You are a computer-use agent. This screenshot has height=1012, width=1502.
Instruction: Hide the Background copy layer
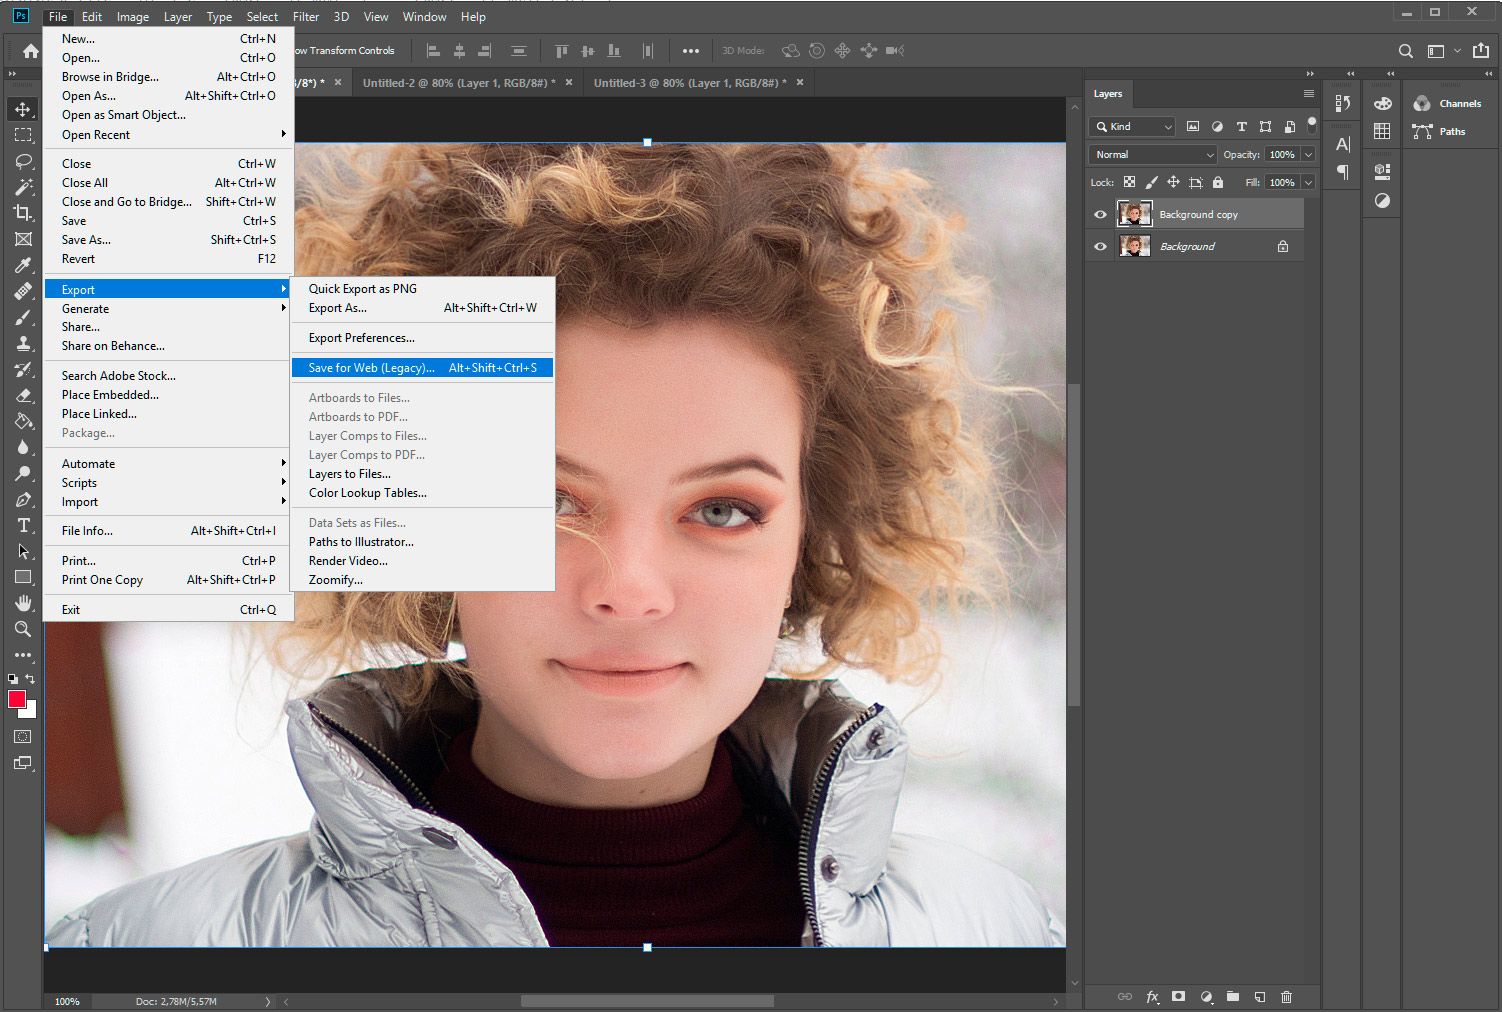1100,215
